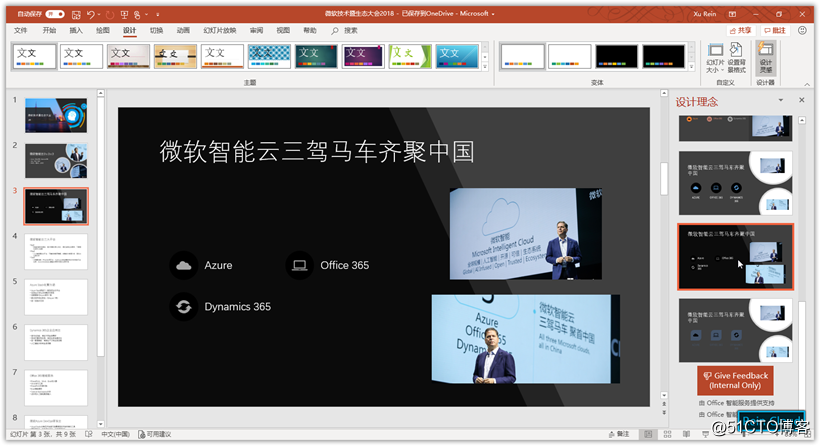The image size is (820, 446).
Task: Select the wood-textured theme thumbnail
Action: pos(175,56)
